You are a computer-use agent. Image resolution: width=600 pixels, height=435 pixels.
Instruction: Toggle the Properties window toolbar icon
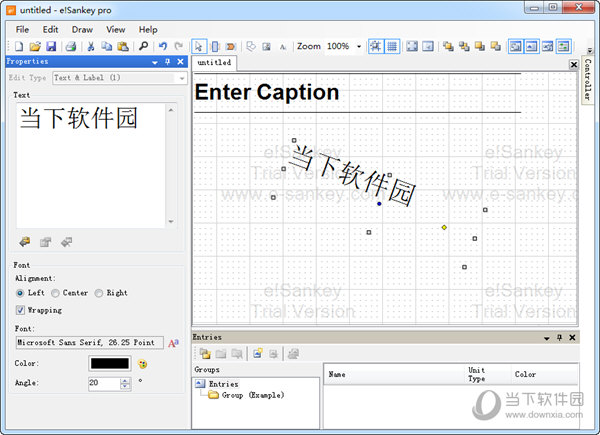coord(515,47)
